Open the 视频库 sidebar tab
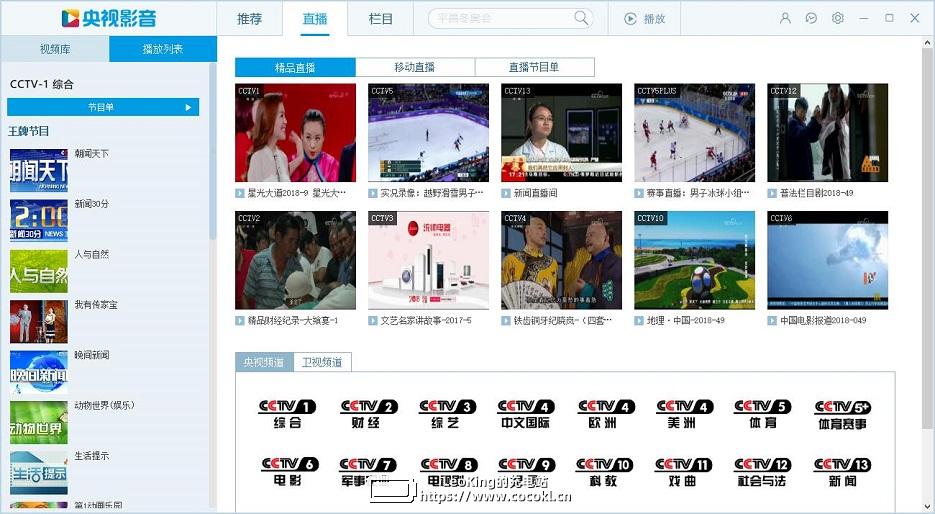Image resolution: width=935 pixels, height=514 pixels. [x=55, y=49]
